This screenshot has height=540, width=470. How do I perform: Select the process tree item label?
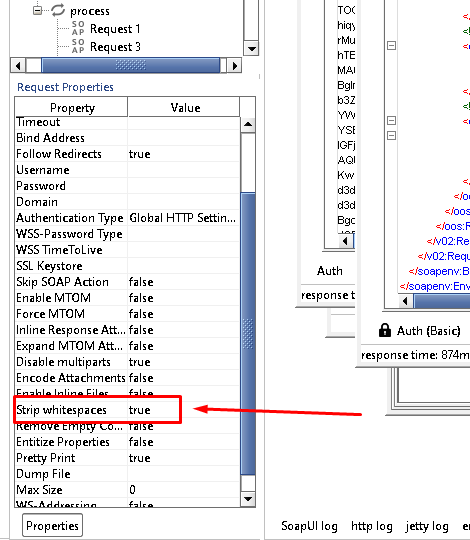[x=90, y=11]
